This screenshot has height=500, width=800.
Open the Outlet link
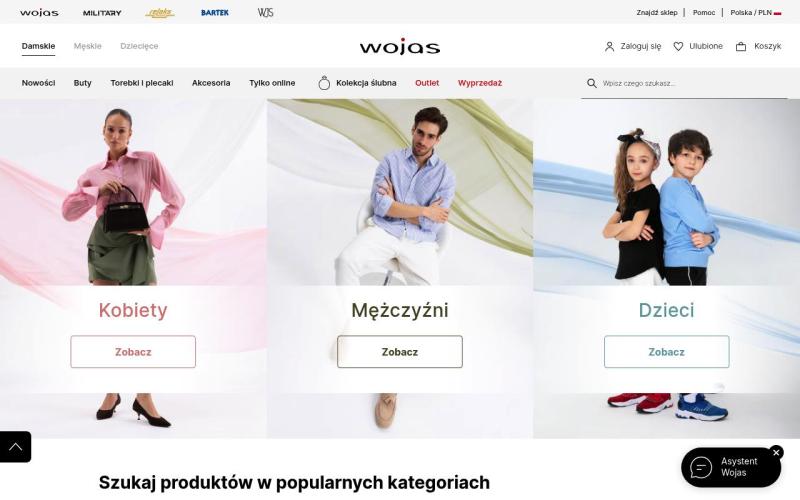pyautogui.click(x=427, y=83)
